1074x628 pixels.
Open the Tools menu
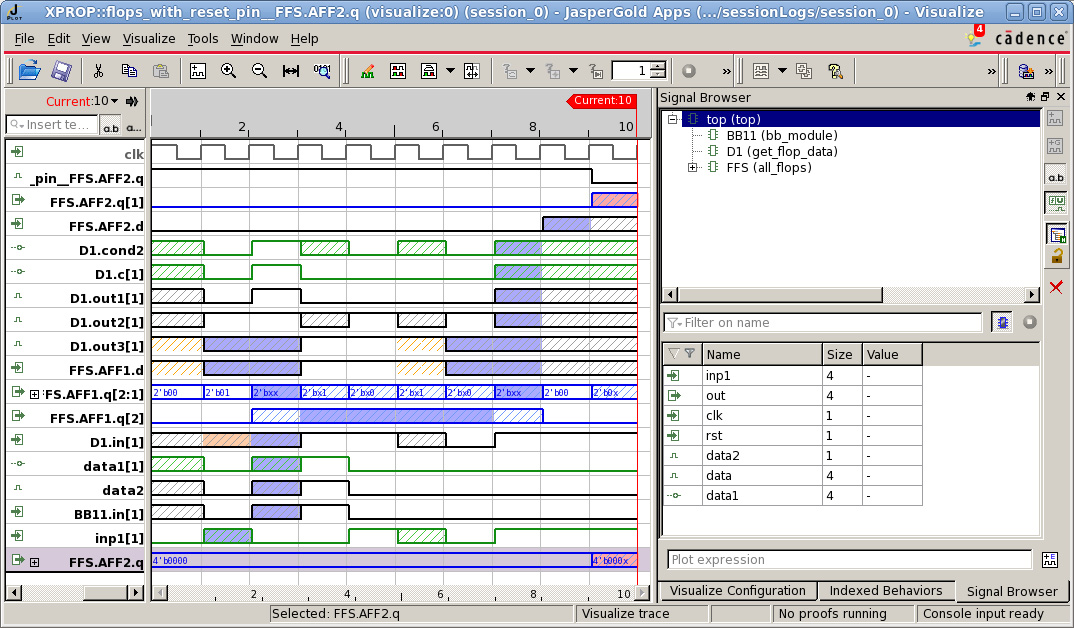[x=203, y=39]
